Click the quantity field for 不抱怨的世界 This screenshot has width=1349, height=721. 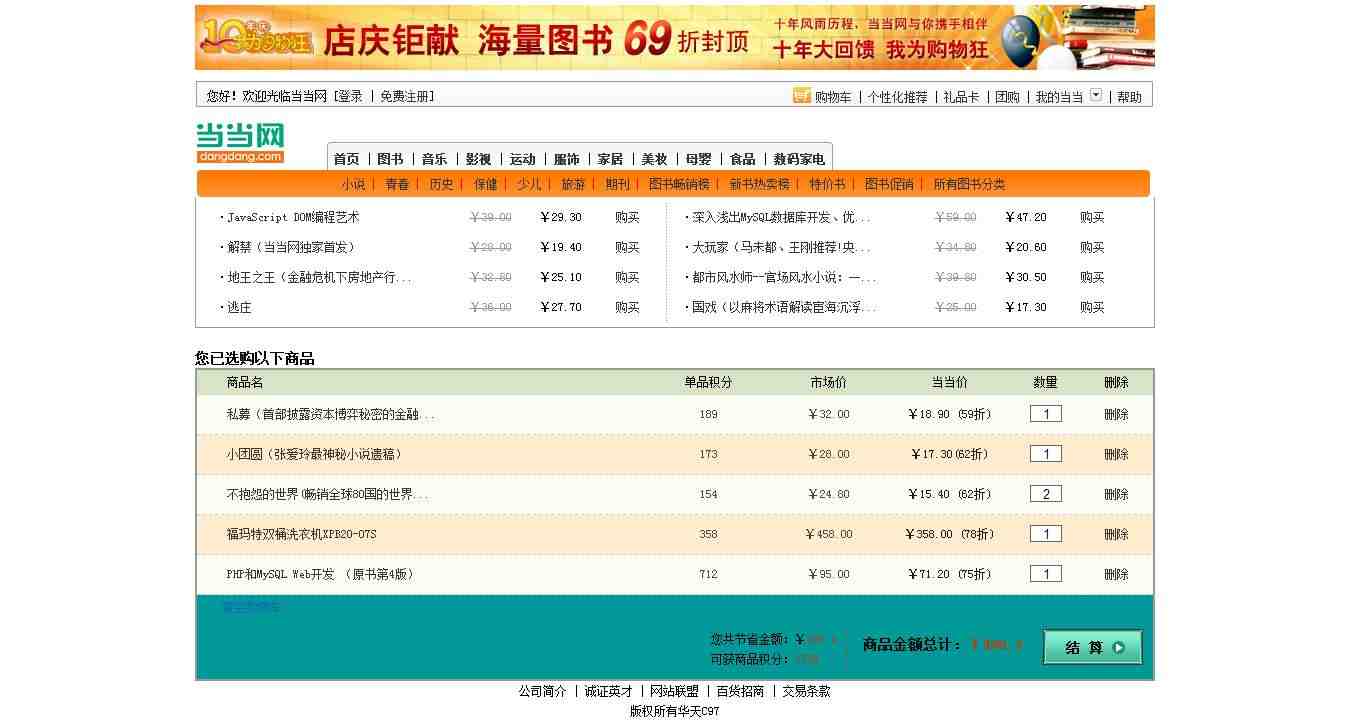(1046, 494)
